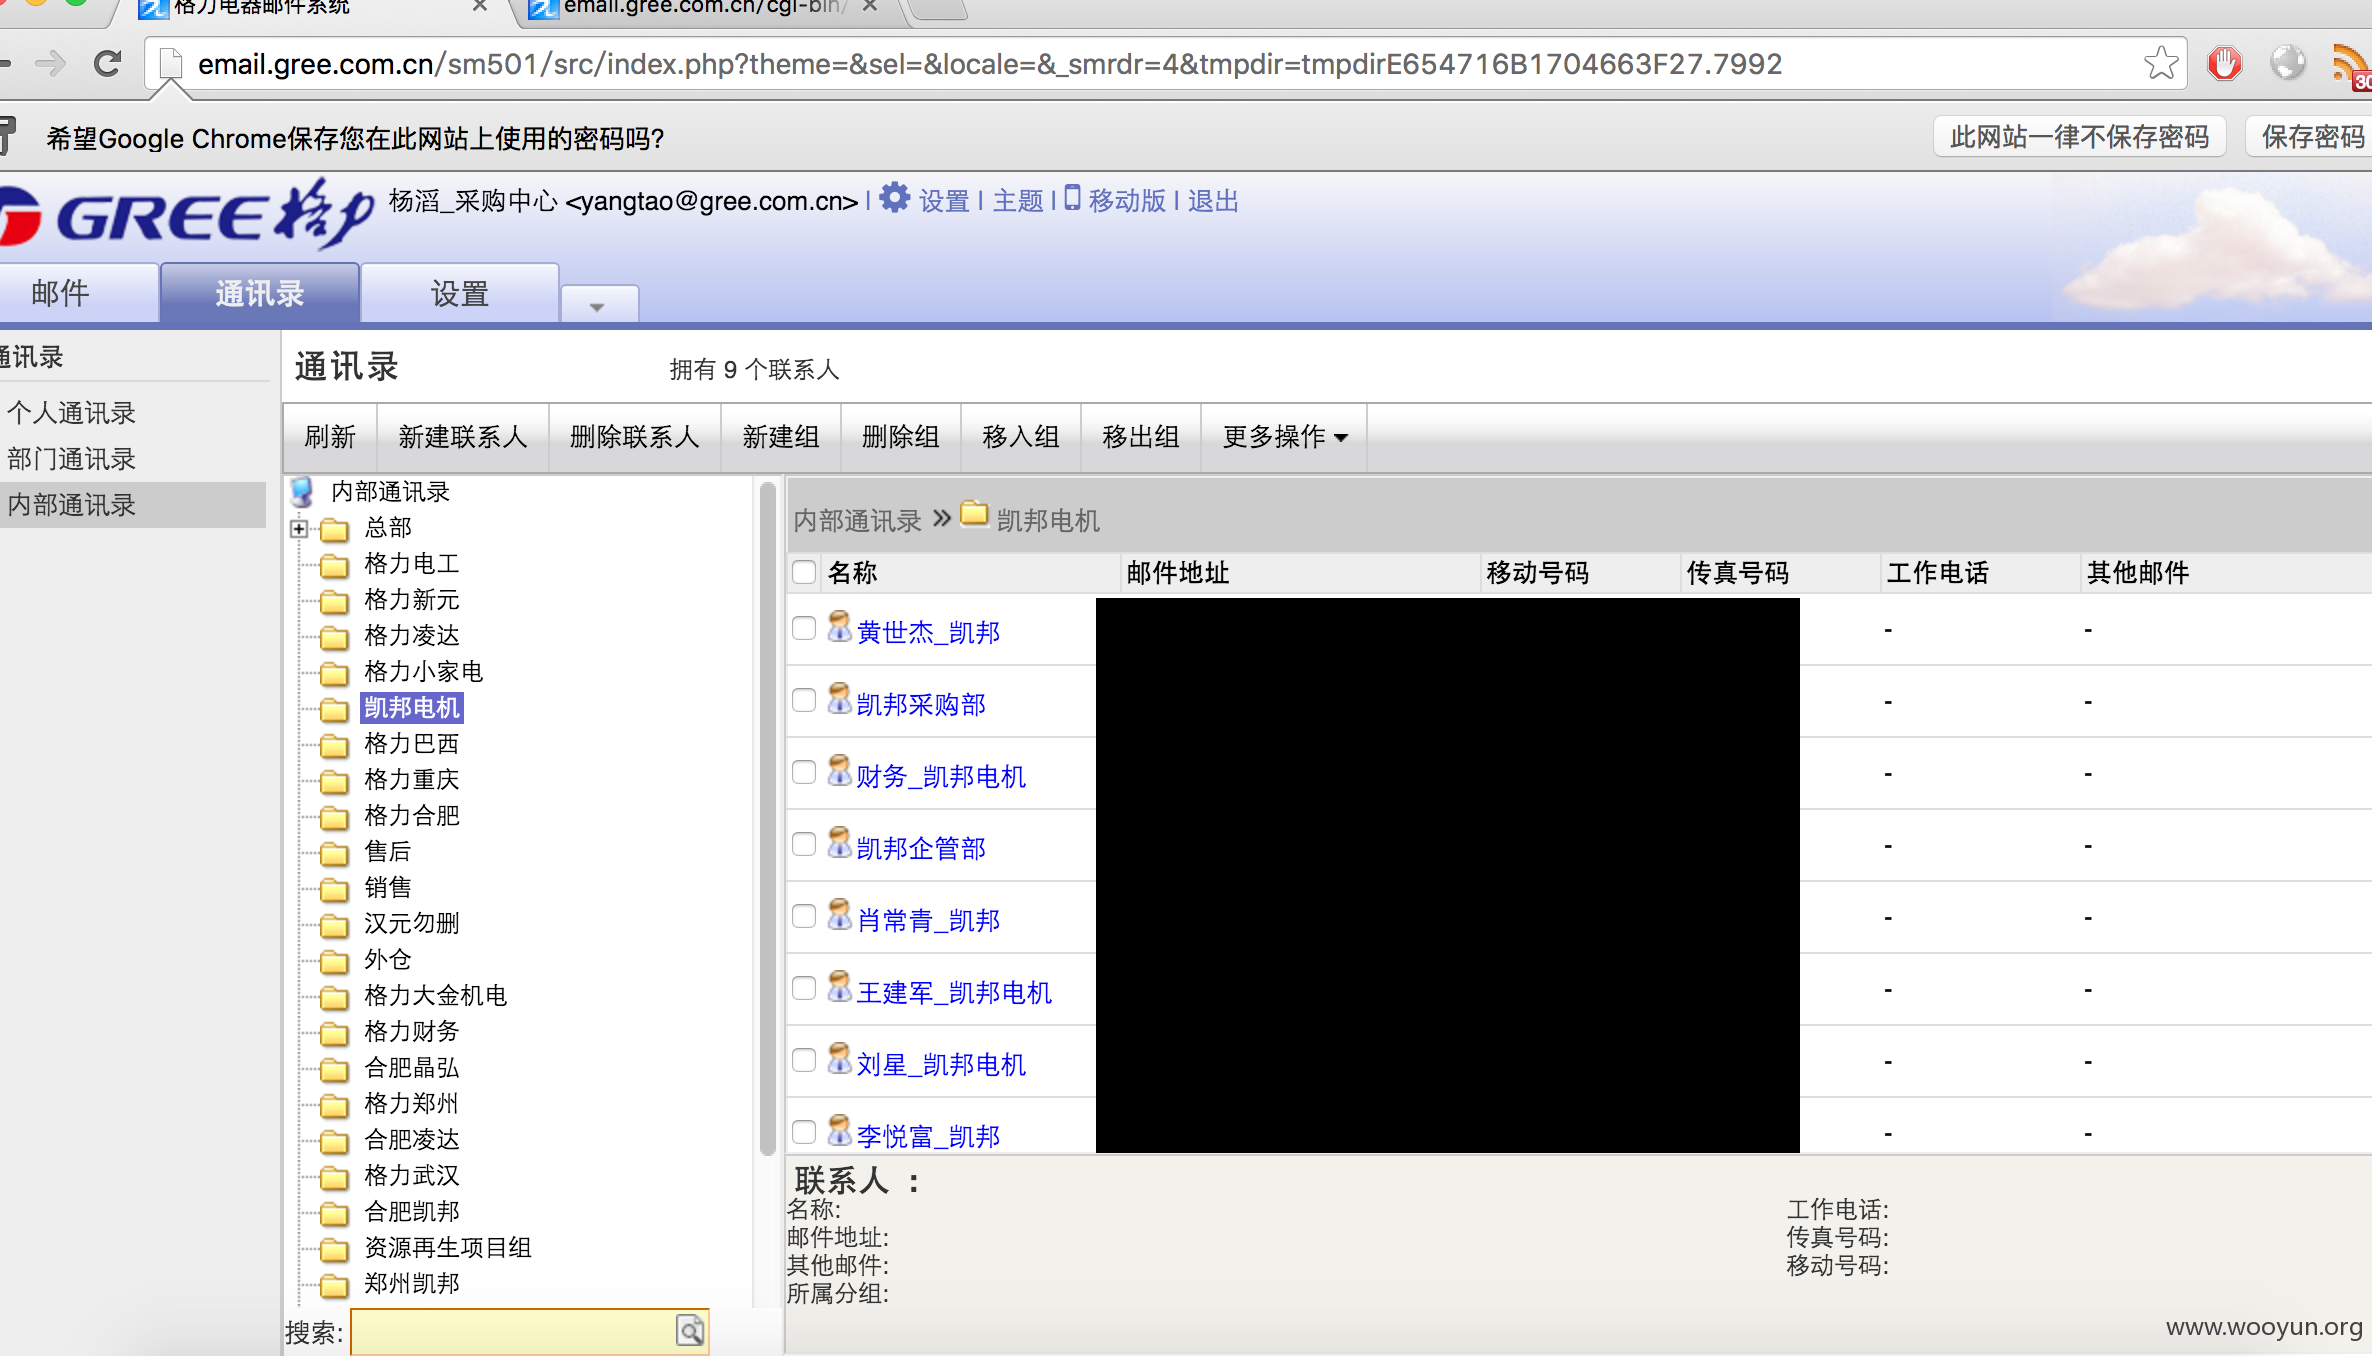Click the 售后 folder icon
Screen dimensions: 2372x1356
click(334, 854)
